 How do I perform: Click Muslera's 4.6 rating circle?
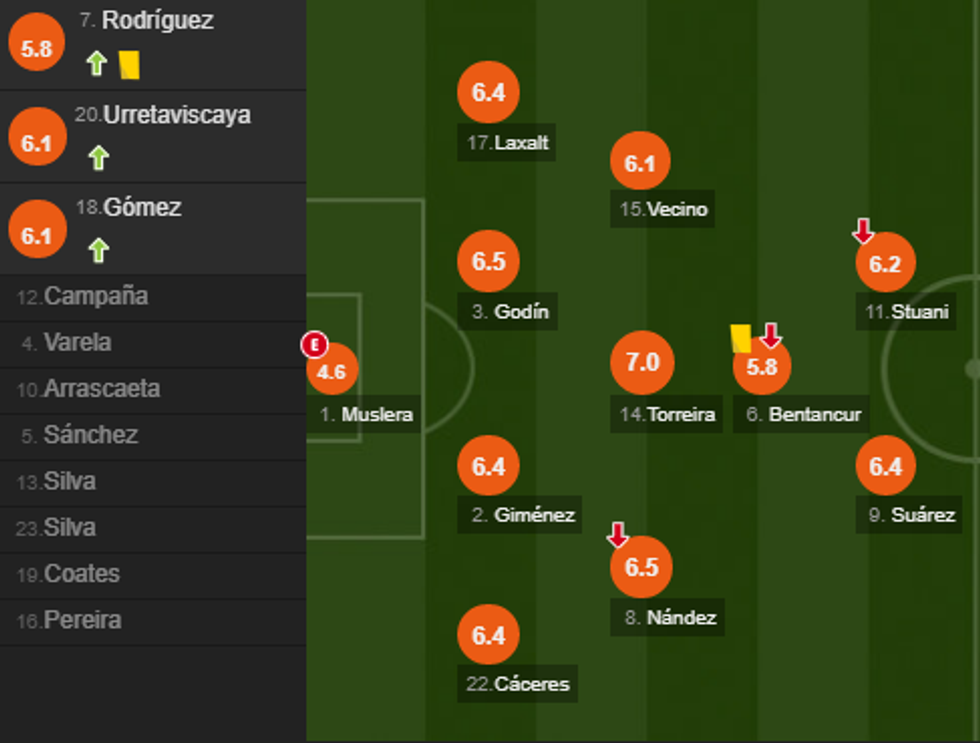pos(332,372)
